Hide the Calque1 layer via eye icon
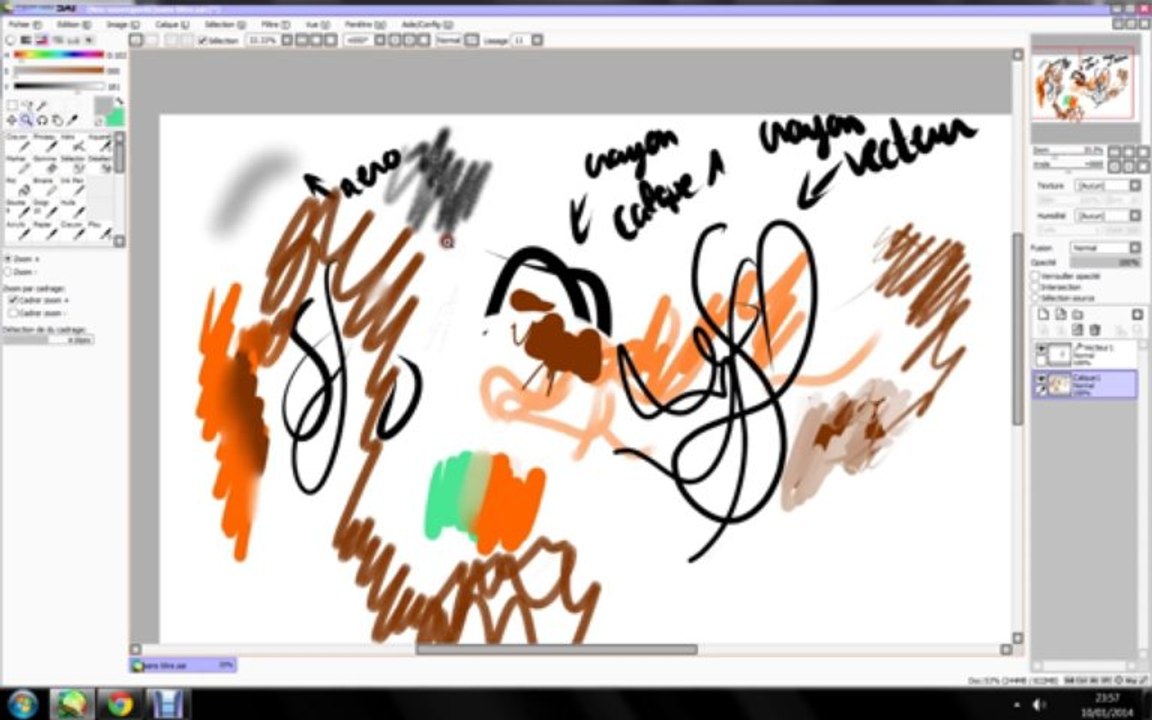1152x720 pixels. 1041,378
